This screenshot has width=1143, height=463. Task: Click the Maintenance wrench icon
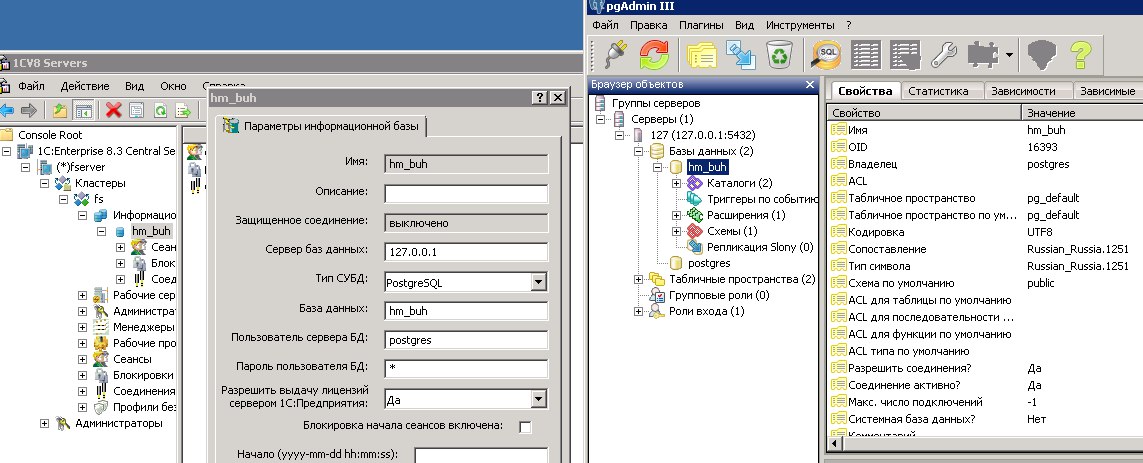[944, 55]
